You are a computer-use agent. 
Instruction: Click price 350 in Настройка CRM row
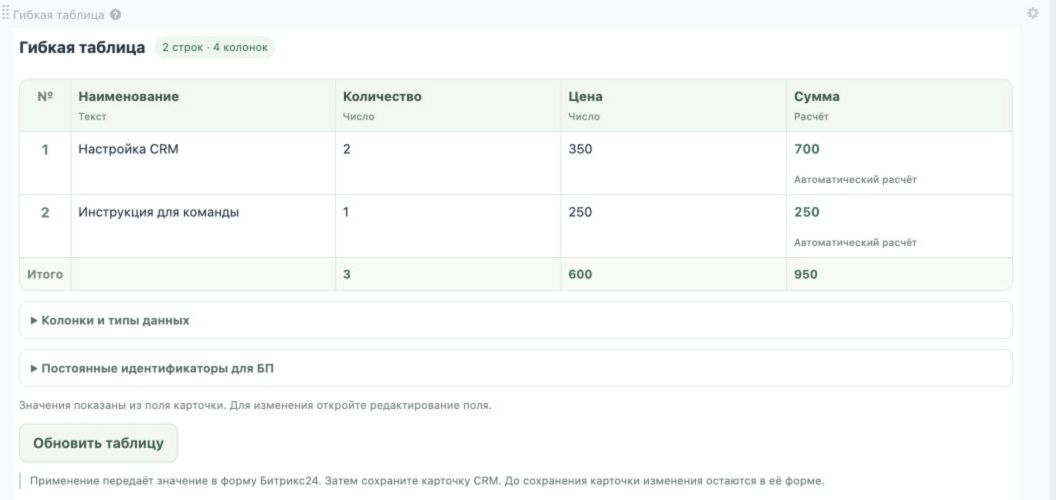[673, 163]
